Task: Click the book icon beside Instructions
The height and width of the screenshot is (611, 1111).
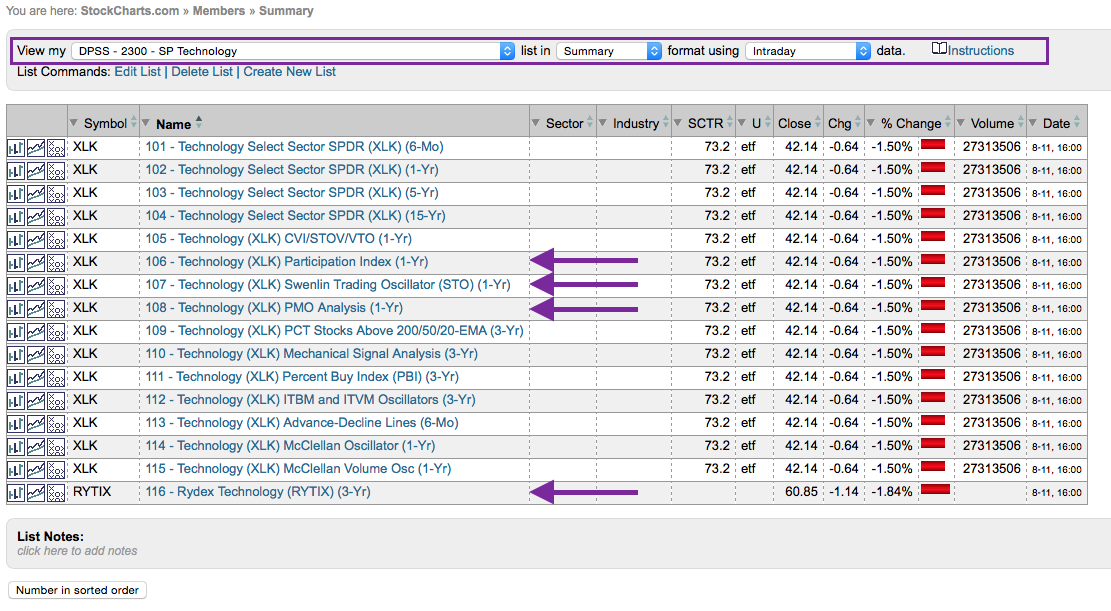Action: [x=939, y=50]
